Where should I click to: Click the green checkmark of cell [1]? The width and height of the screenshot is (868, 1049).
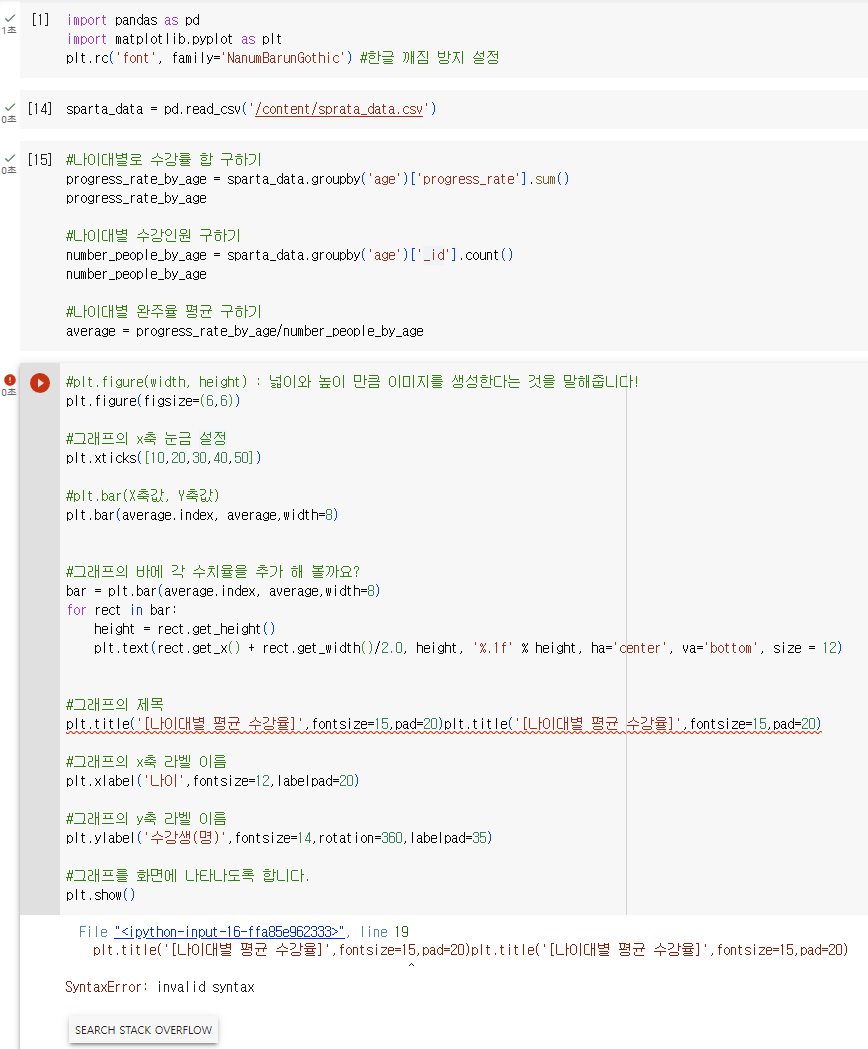(9, 19)
